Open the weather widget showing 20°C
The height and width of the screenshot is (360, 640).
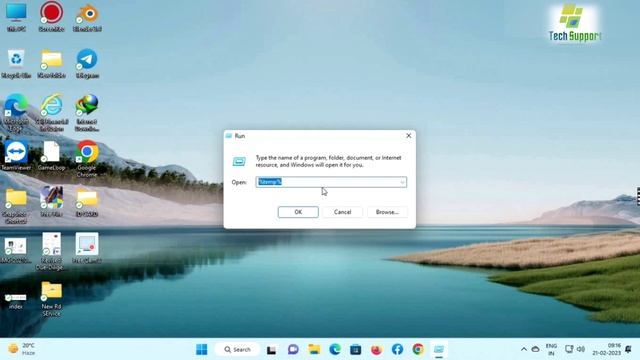tap(22, 349)
